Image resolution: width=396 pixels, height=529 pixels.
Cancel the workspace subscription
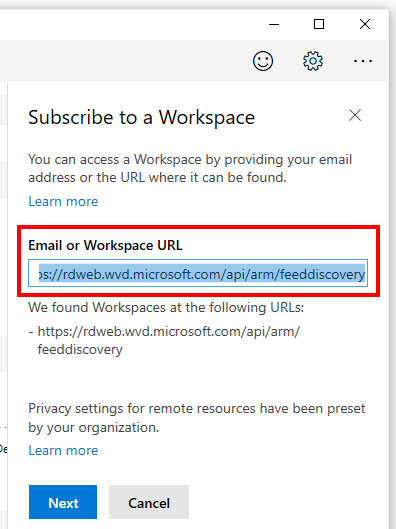(149, 502)
